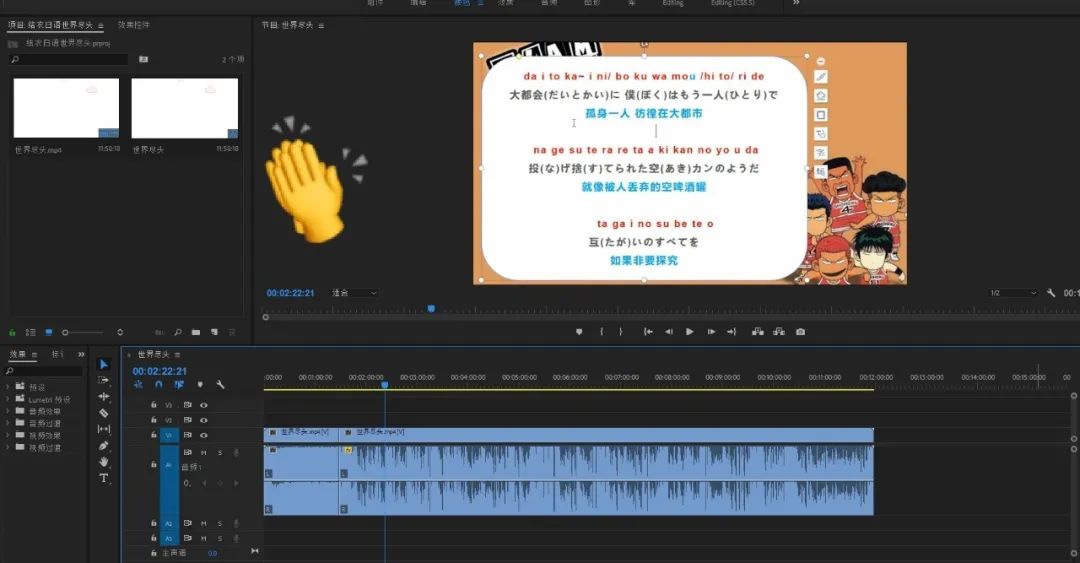Screen dimensions: 1080x563
Task: Click find magnifier in project panel footer
Action: pos(178,332)
